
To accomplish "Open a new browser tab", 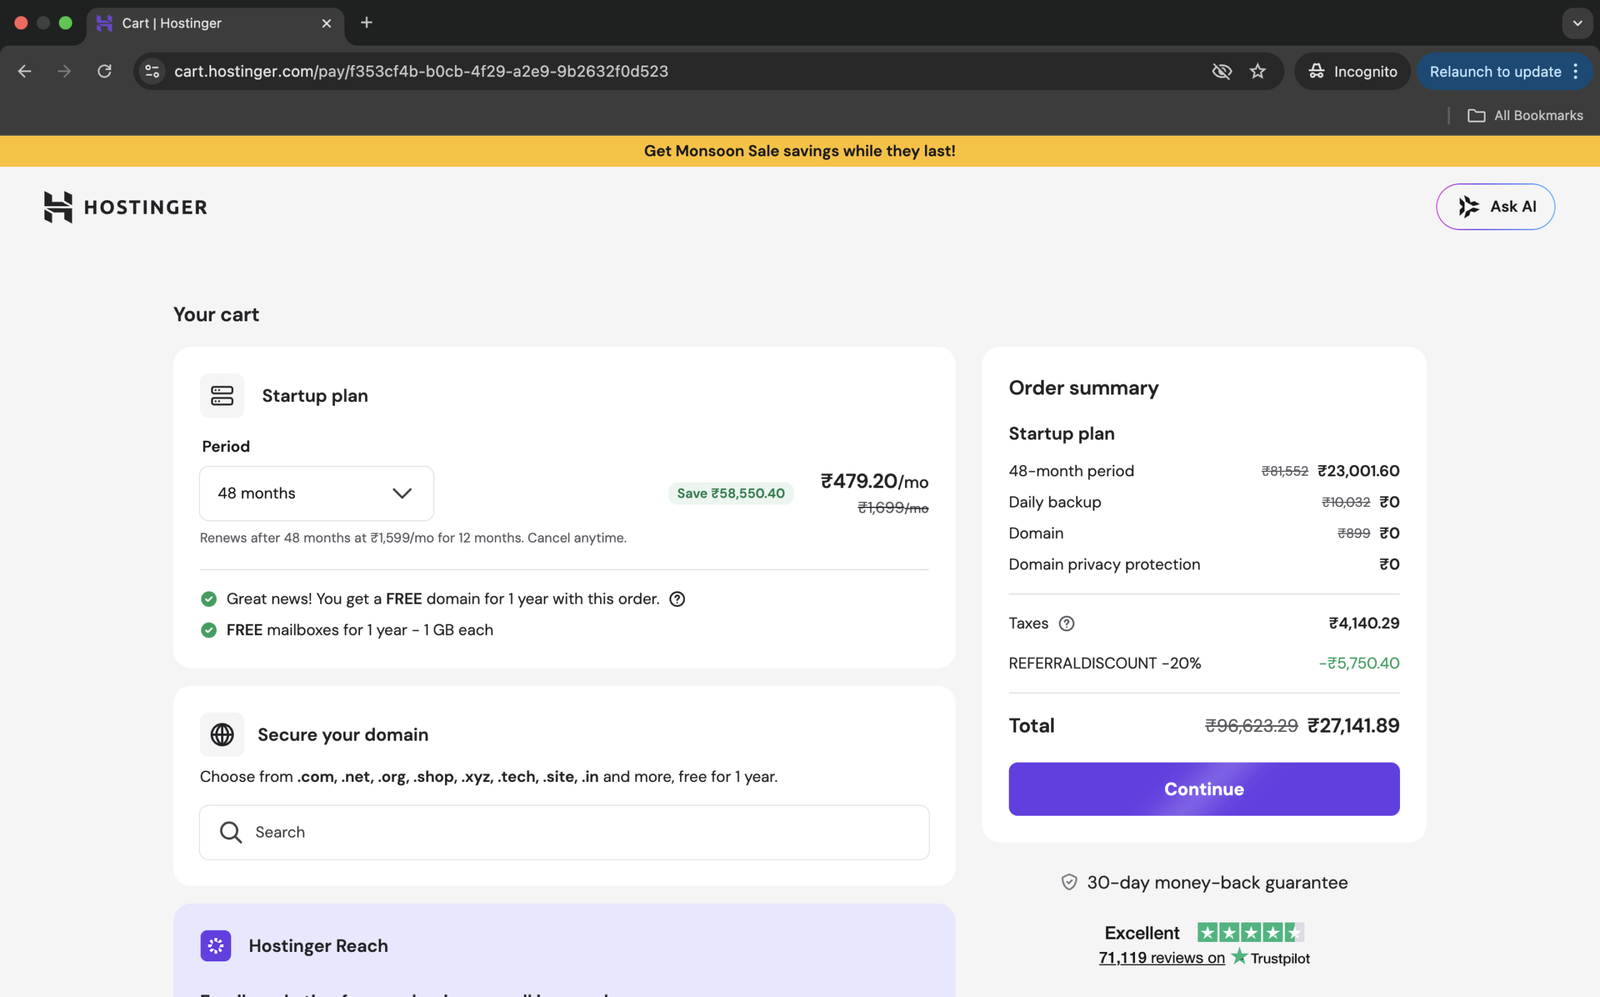I will click(x=367, y=22).
